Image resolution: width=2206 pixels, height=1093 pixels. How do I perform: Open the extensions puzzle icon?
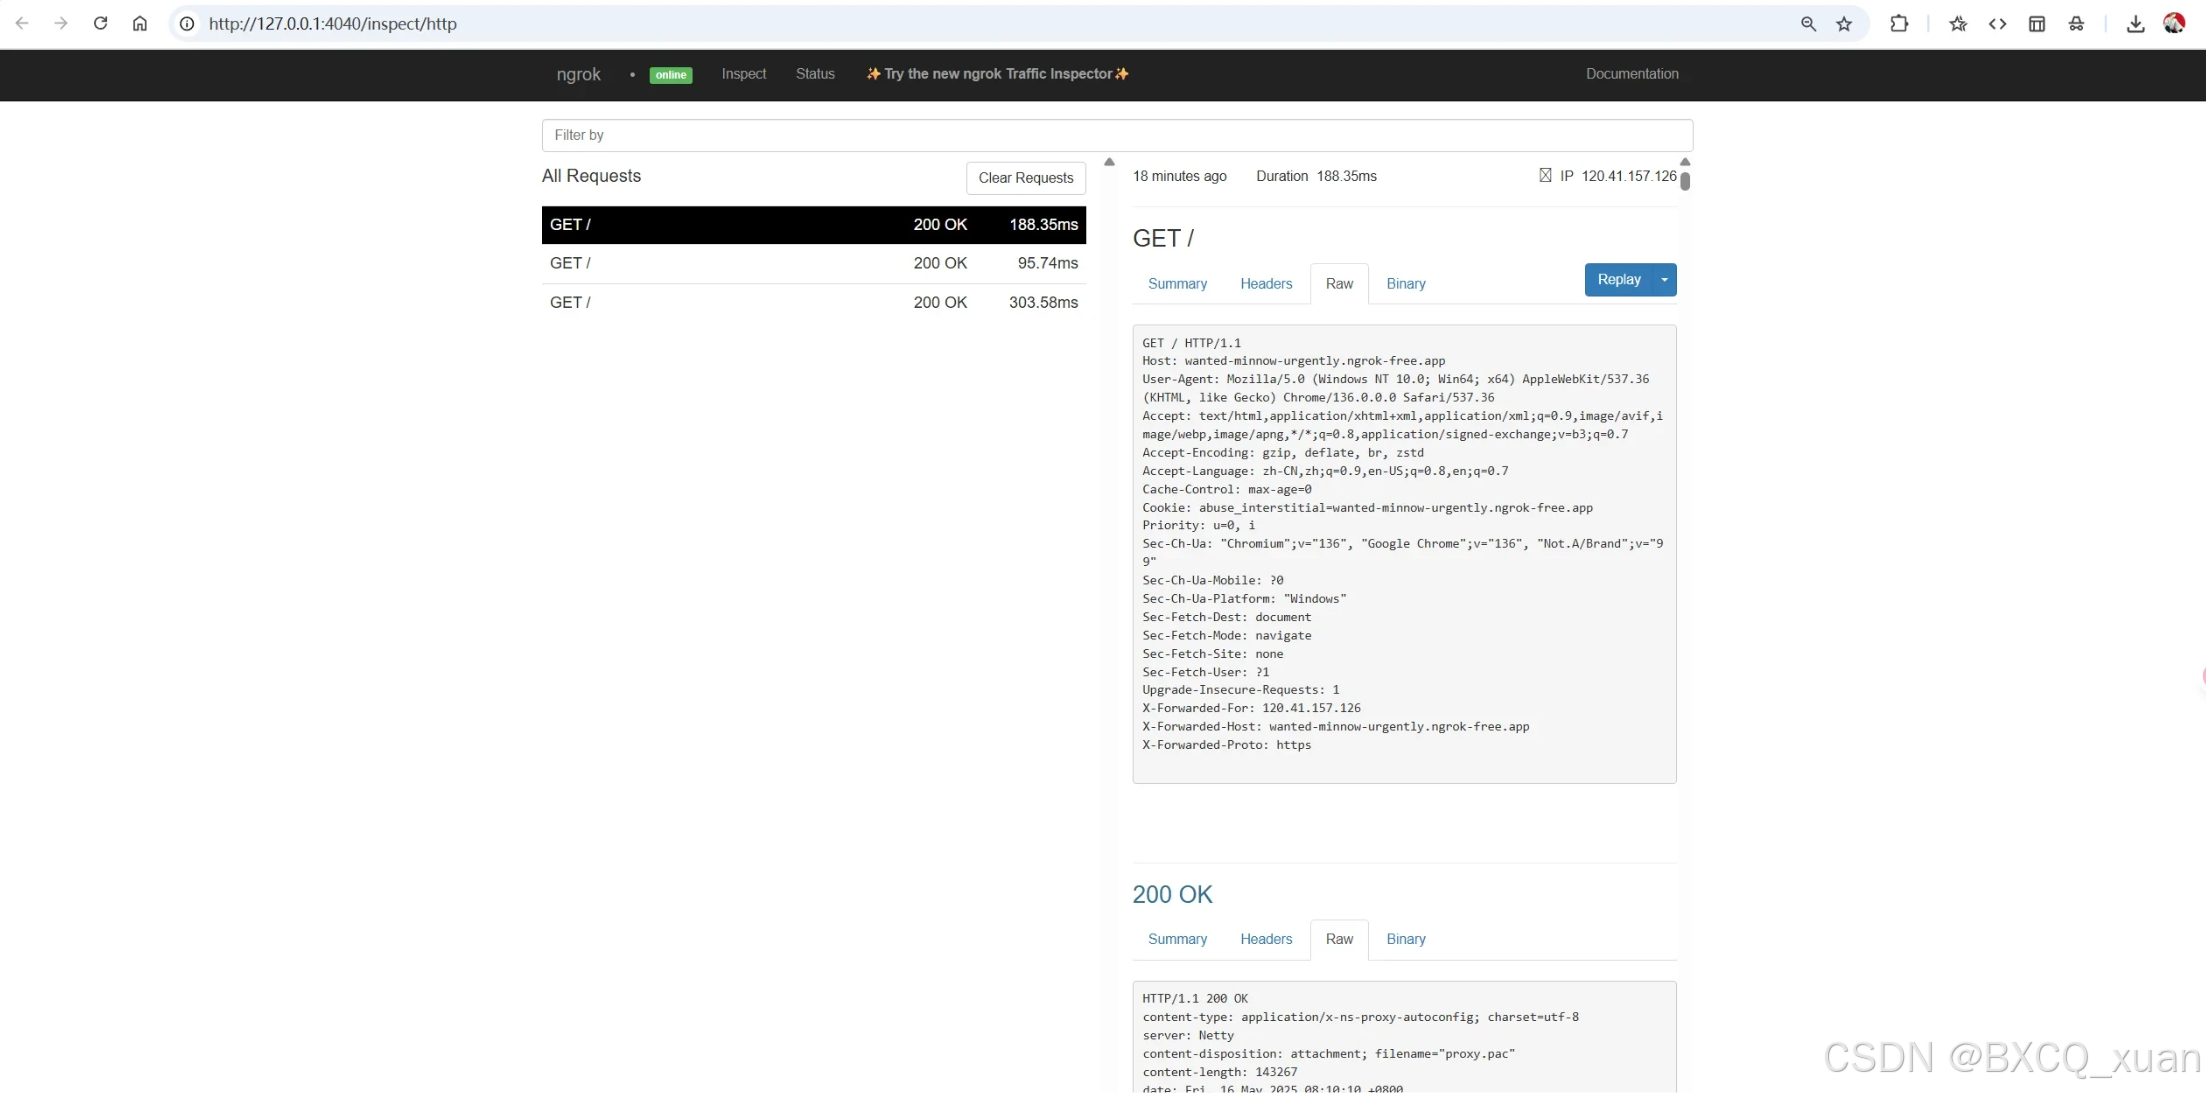point(1899,23)
